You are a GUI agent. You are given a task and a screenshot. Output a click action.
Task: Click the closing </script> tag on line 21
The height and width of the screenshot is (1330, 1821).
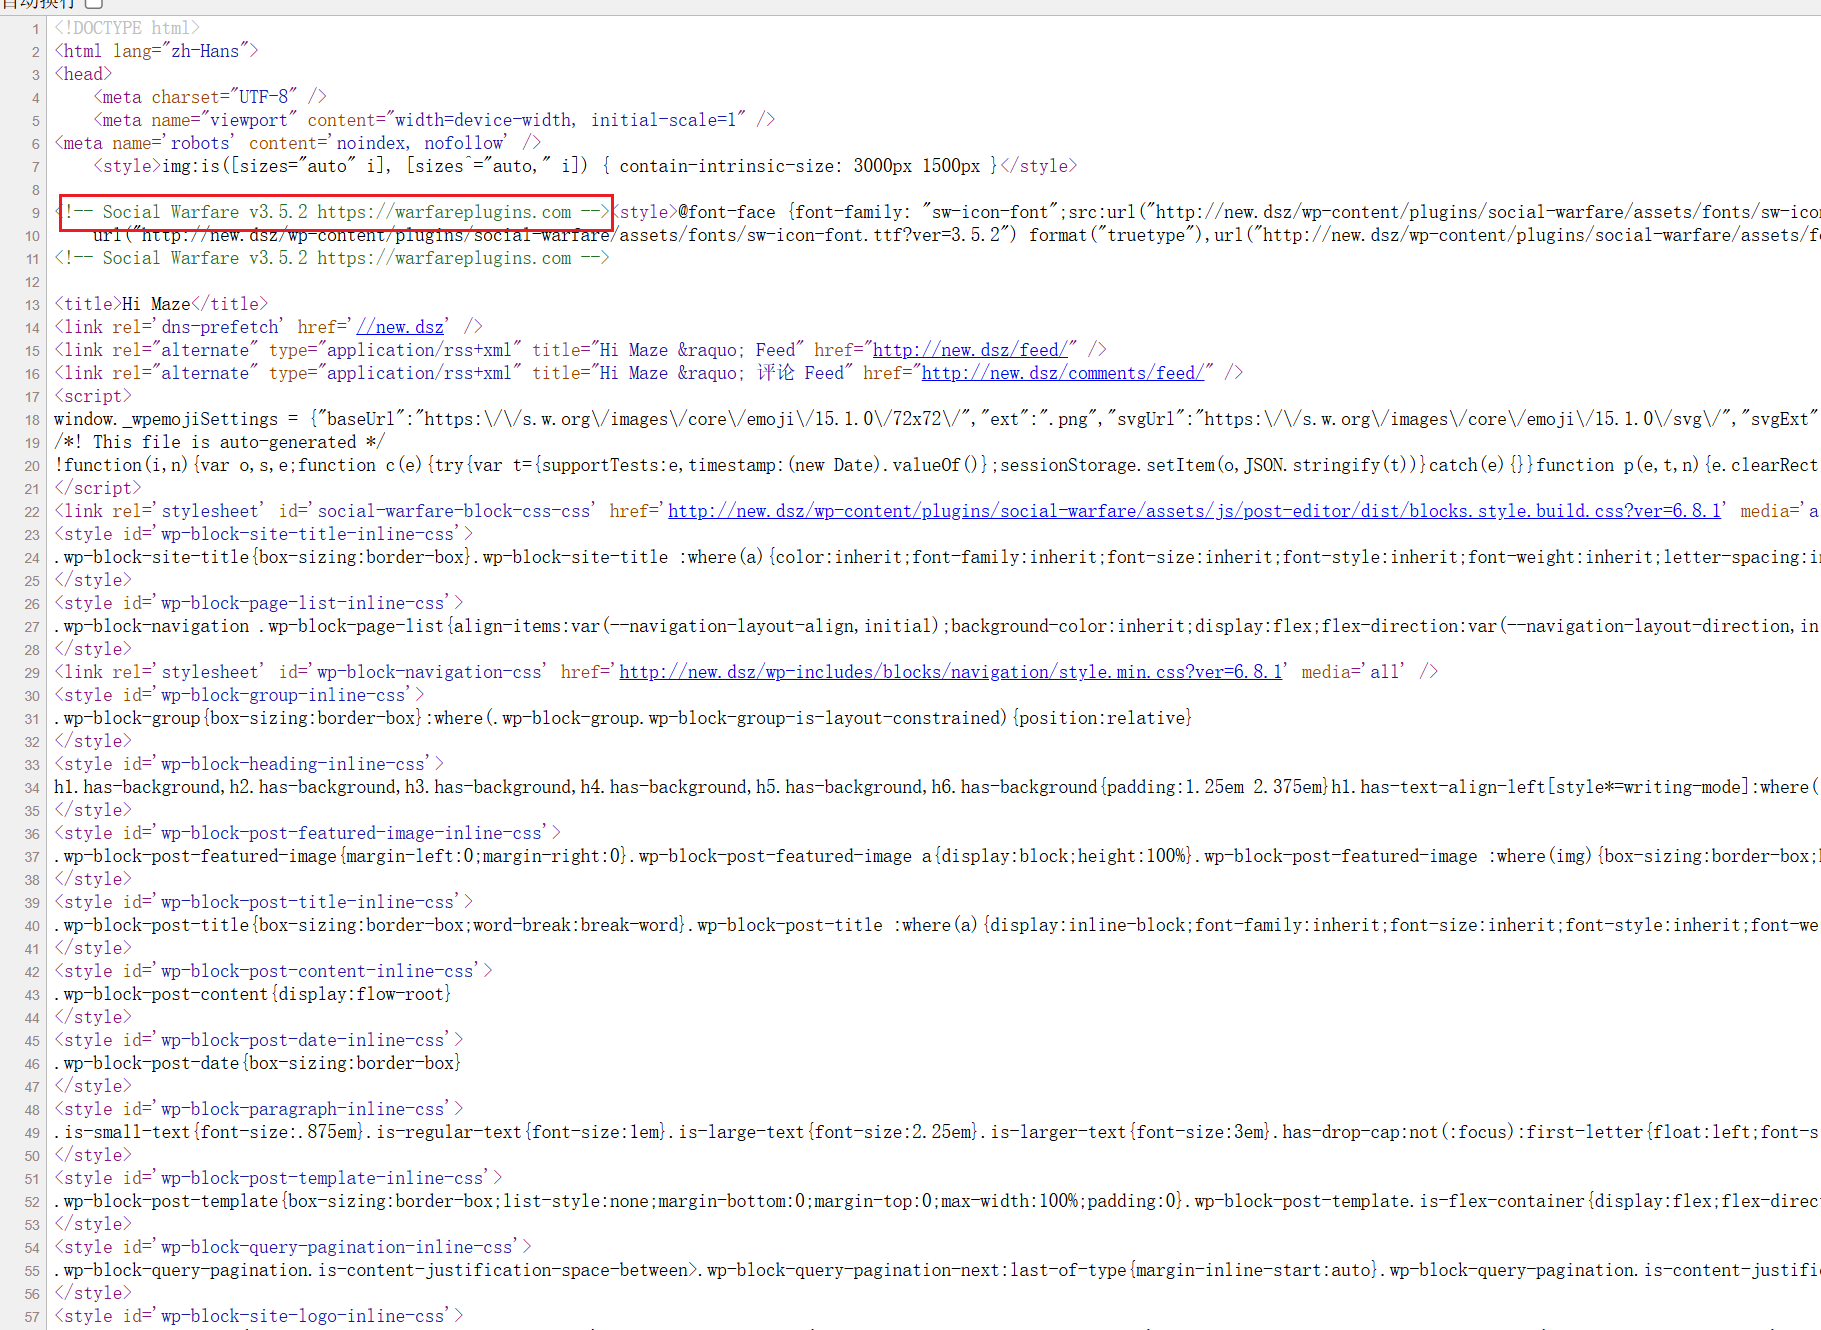[98, 488]
